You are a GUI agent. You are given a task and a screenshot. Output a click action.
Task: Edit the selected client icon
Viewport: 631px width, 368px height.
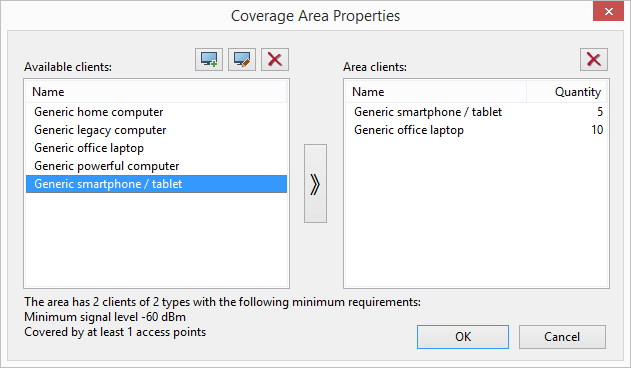pyautogui.click(x=242, y=60)
